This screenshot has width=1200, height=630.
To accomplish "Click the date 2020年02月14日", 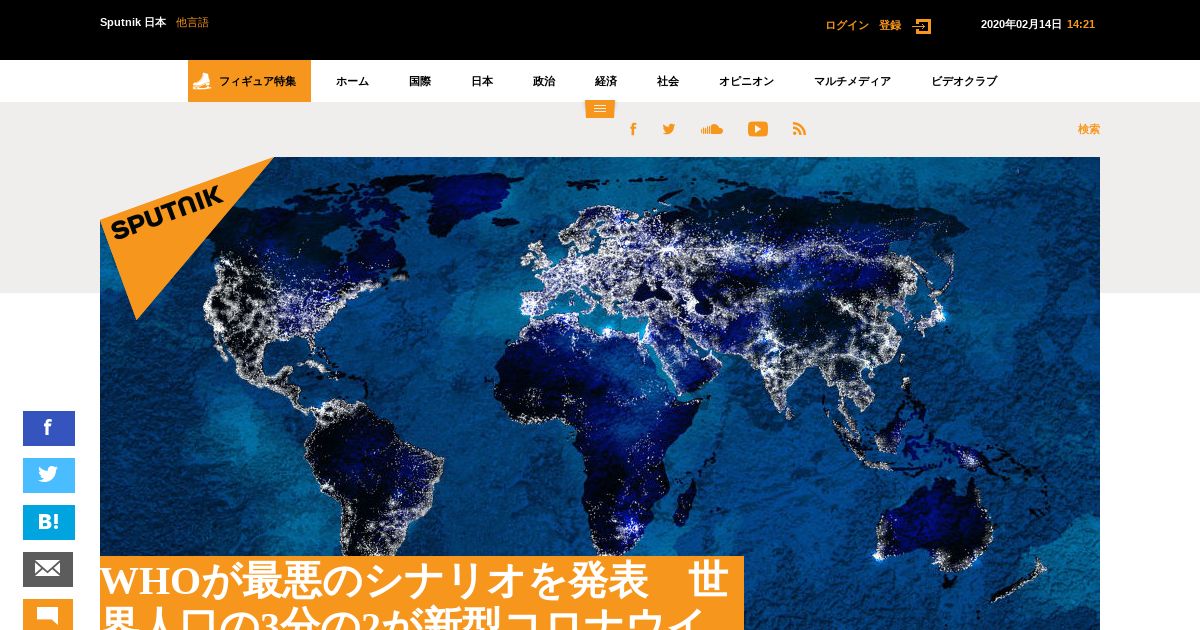I will click(x=1021, y=24).
